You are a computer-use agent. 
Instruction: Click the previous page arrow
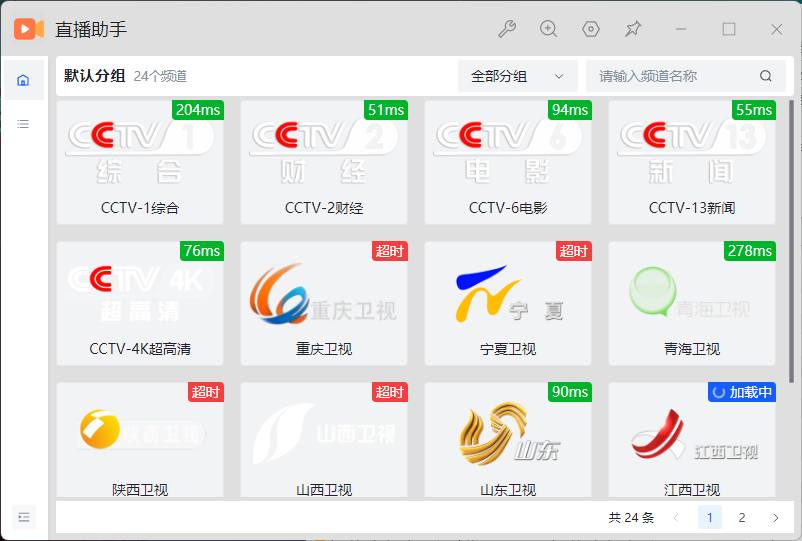click(676, 517)
